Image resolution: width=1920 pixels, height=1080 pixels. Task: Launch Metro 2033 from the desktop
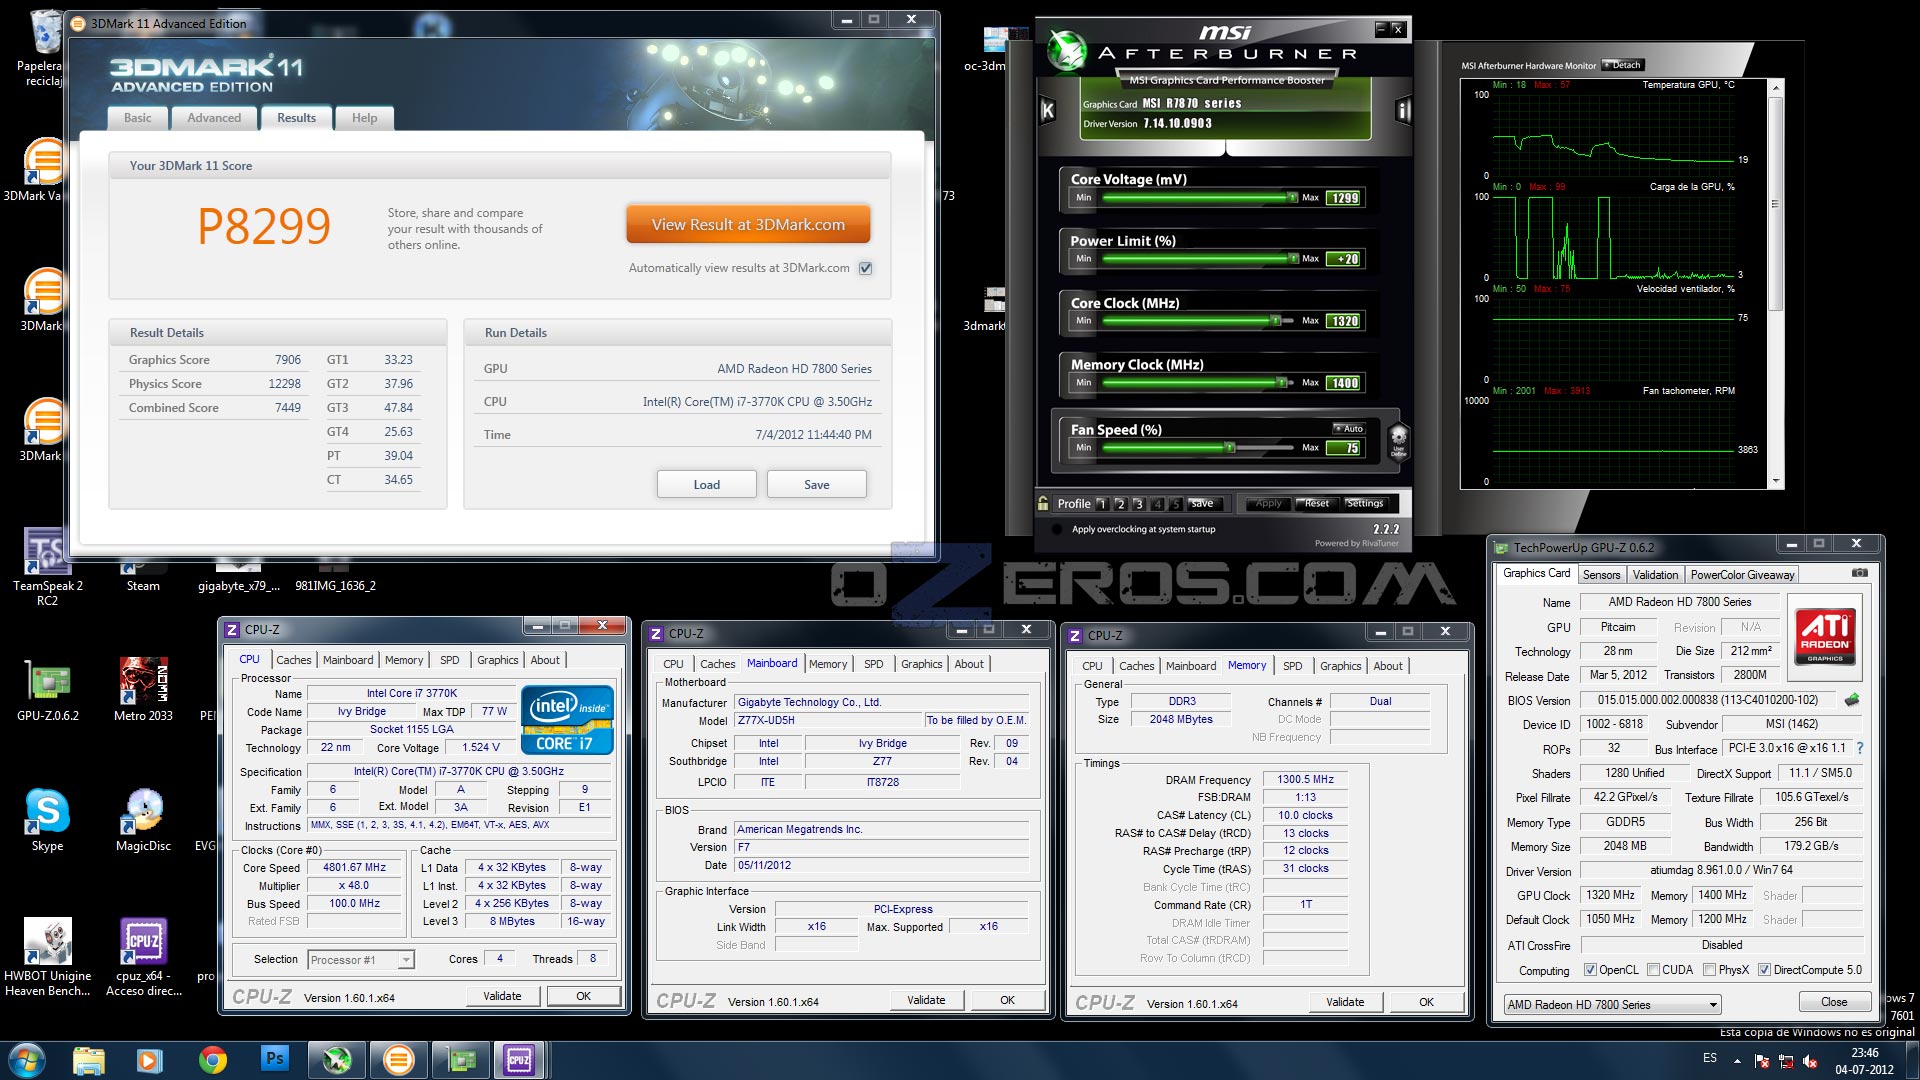[x=143, y=690]
